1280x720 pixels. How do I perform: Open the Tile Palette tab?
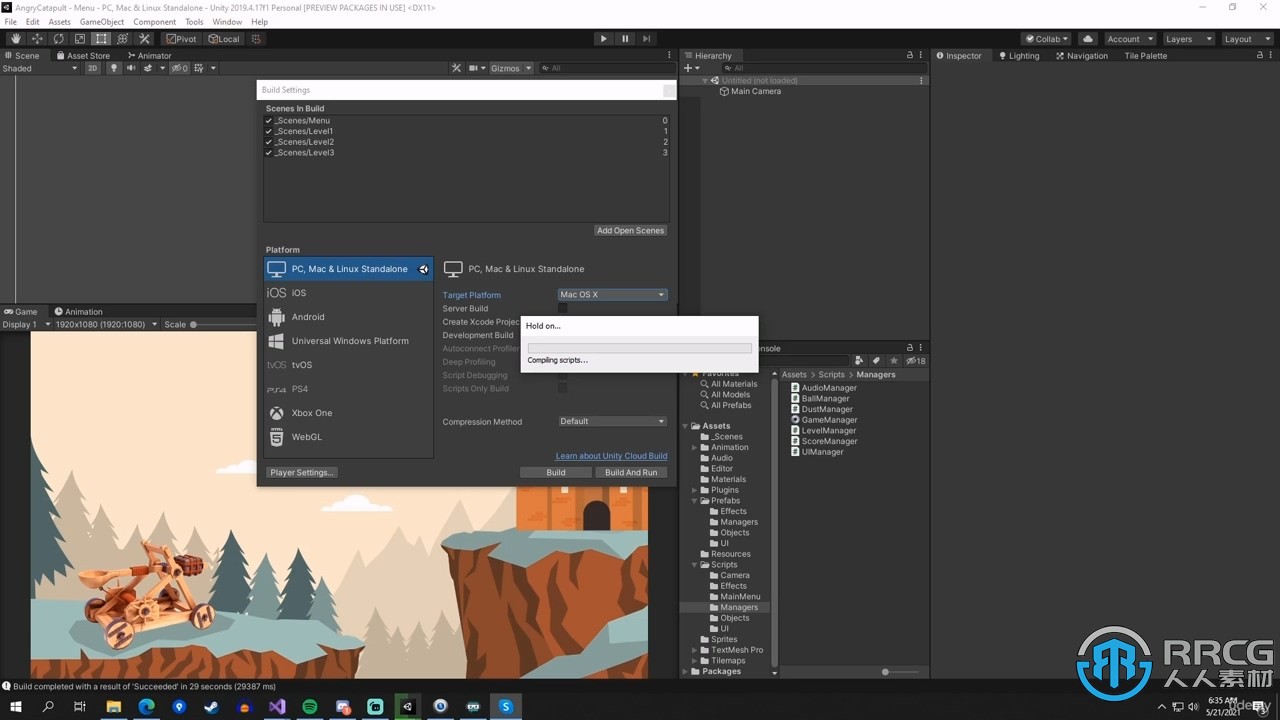coord(1145,56)
